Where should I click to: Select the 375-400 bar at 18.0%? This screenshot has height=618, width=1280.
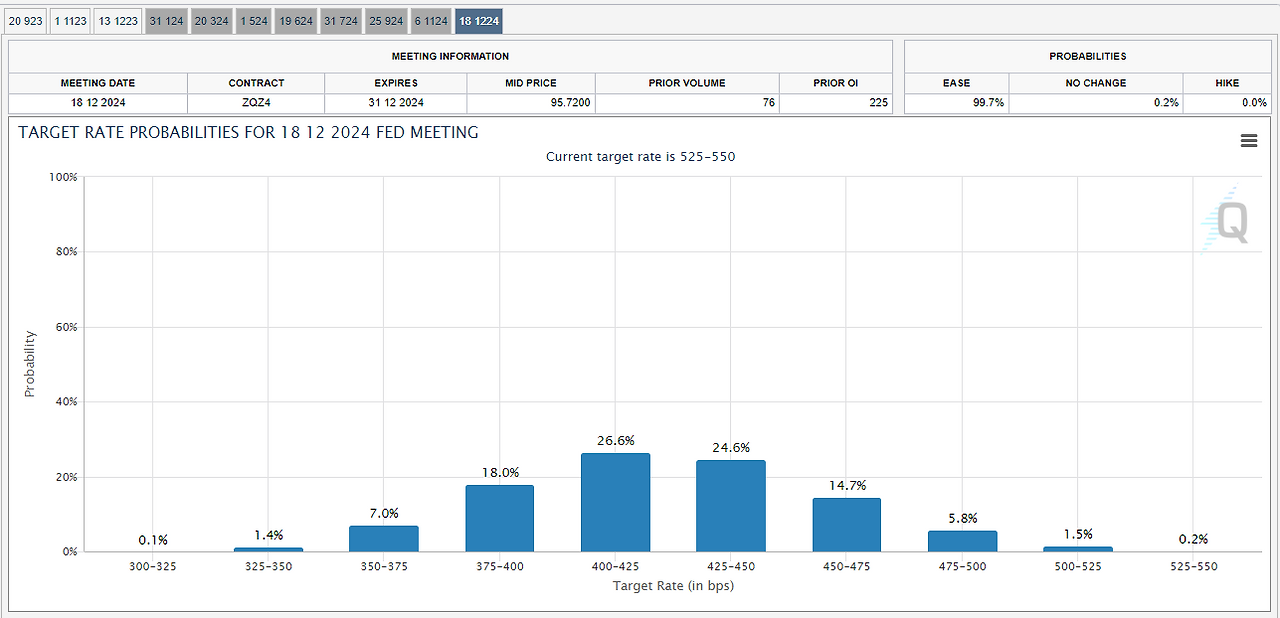tap(500, 518)
